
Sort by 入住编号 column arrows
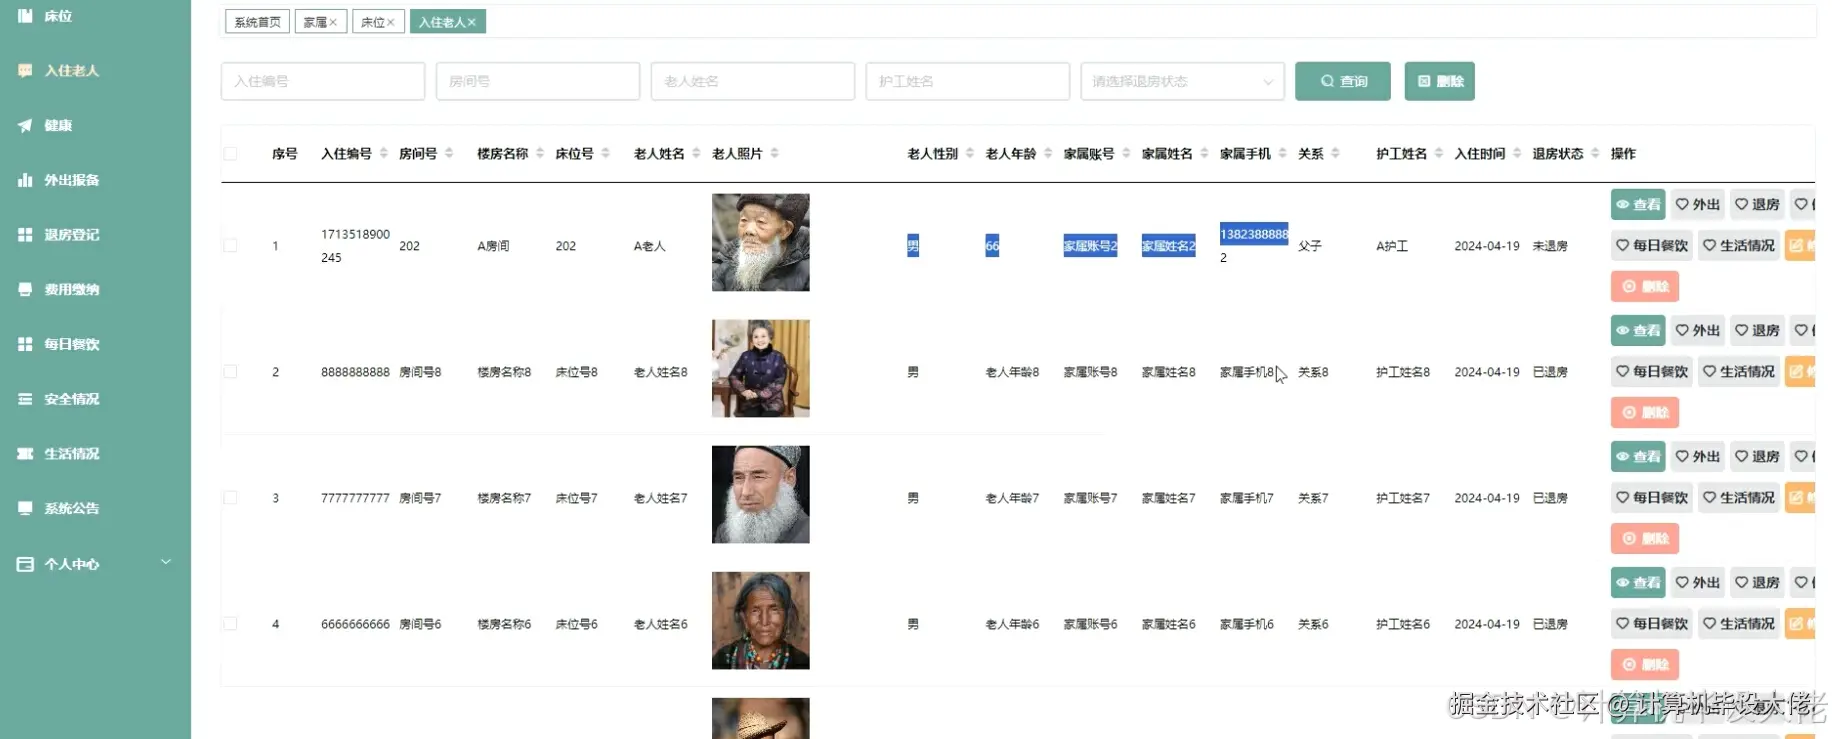(x=383, y=153)
